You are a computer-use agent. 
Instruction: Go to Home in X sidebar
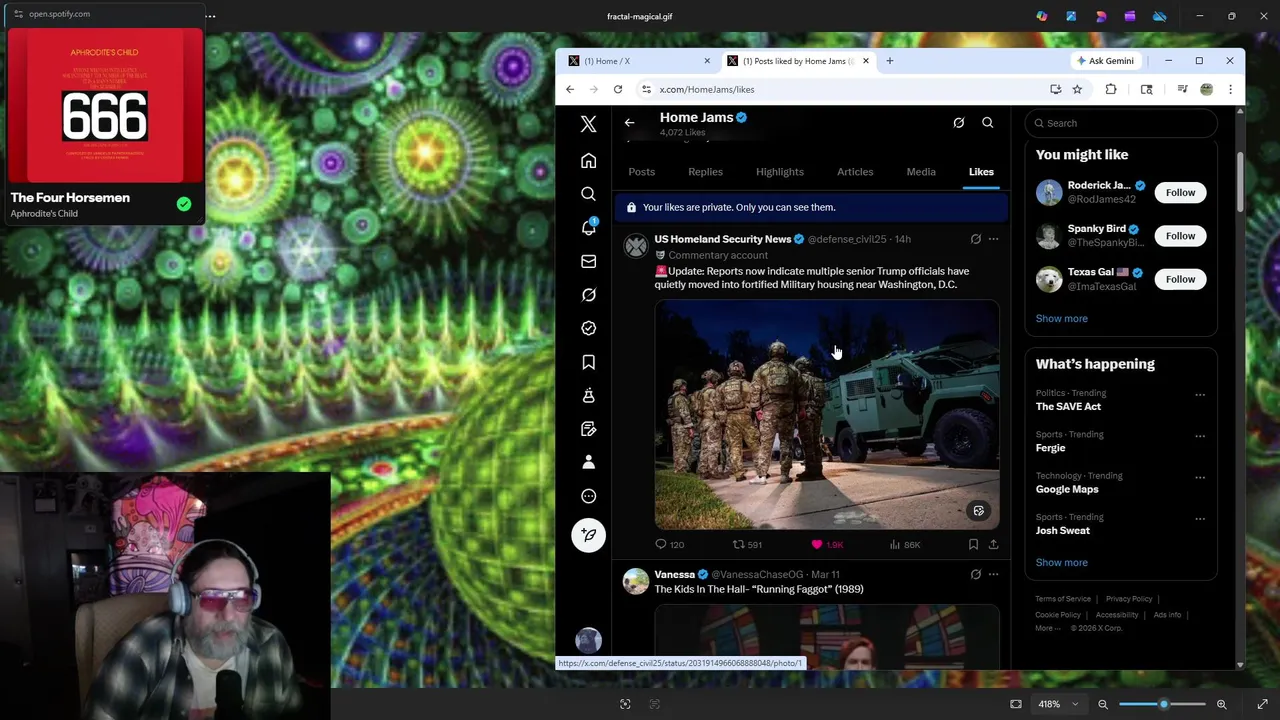coord(588,161)
